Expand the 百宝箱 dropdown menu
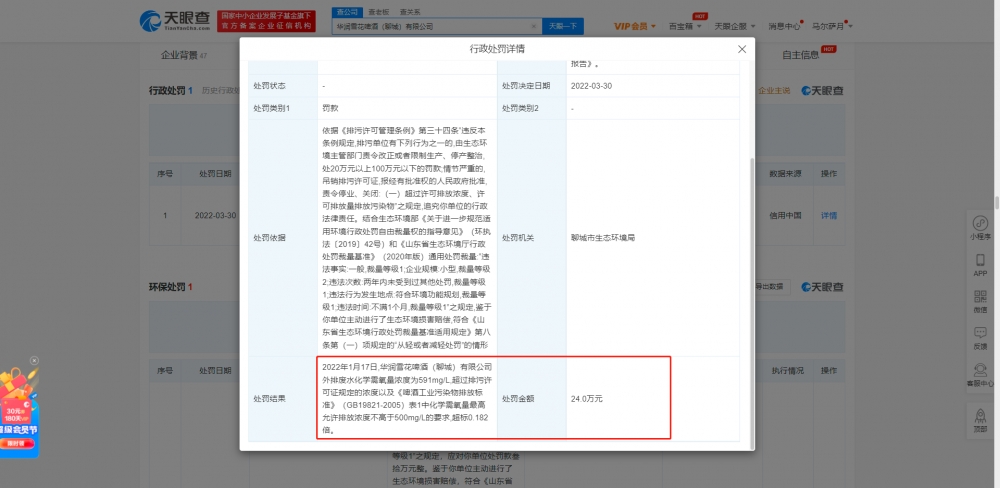 click(x=685, y=26)
